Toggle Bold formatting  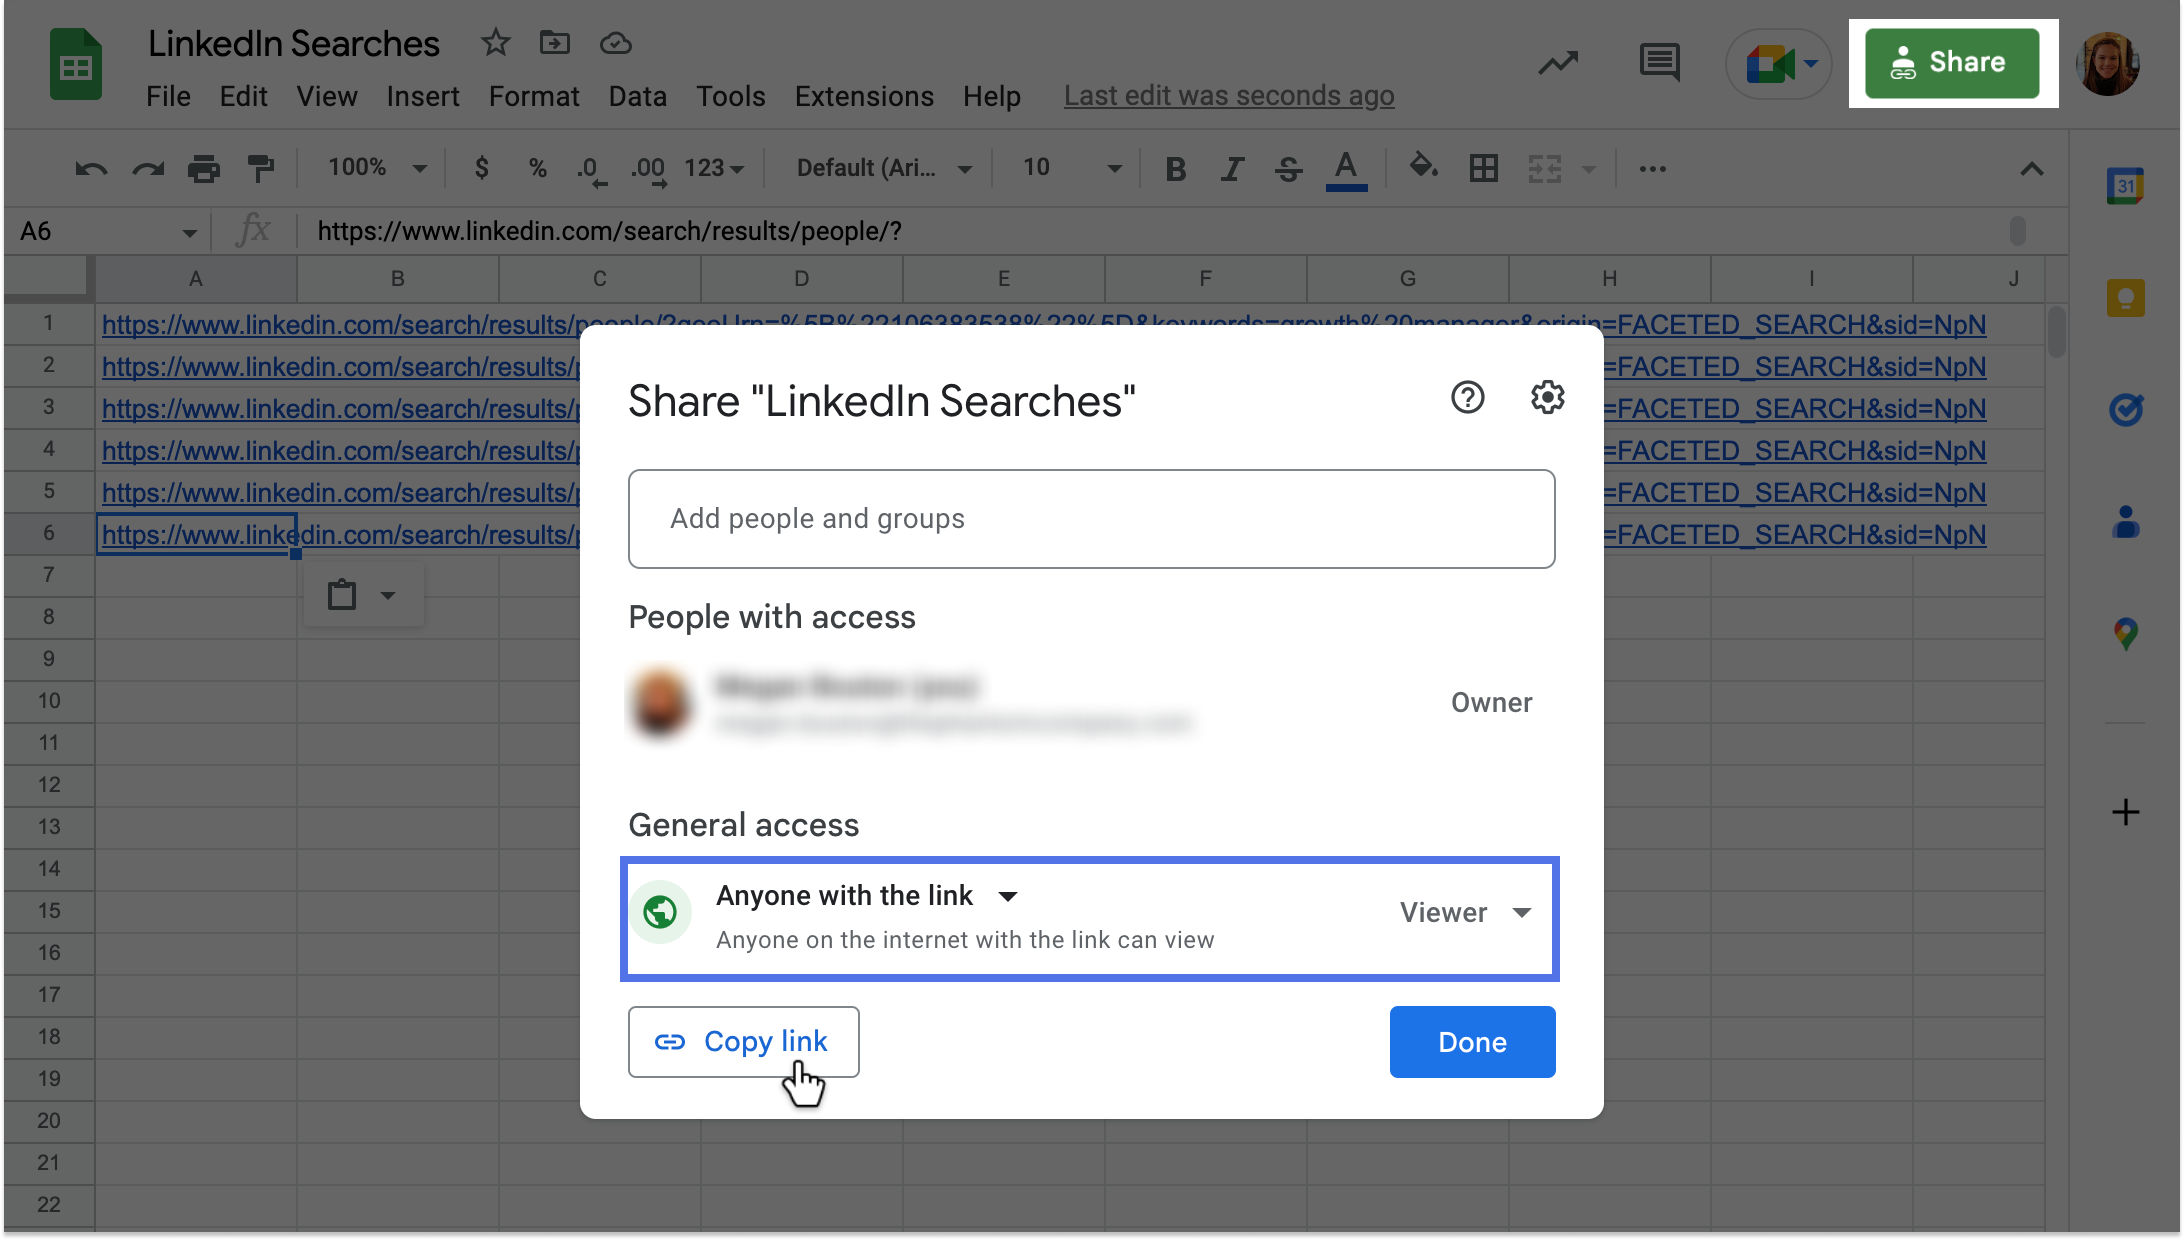(1176, 169)
